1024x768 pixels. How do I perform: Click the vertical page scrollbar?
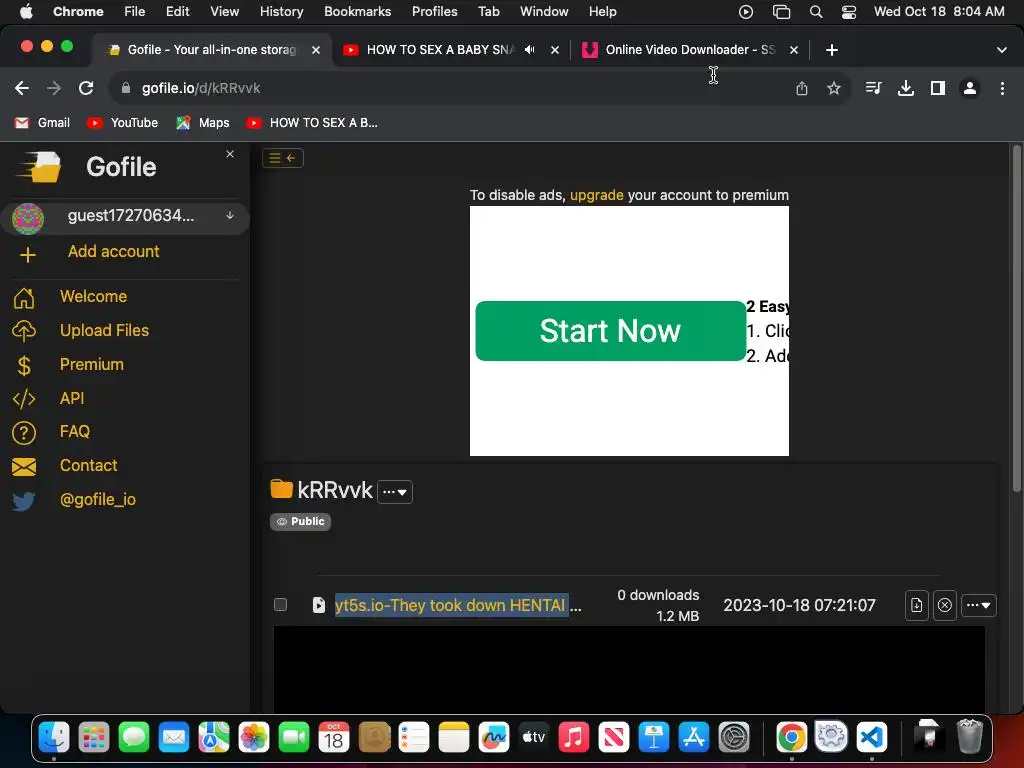click(1016, 320)
